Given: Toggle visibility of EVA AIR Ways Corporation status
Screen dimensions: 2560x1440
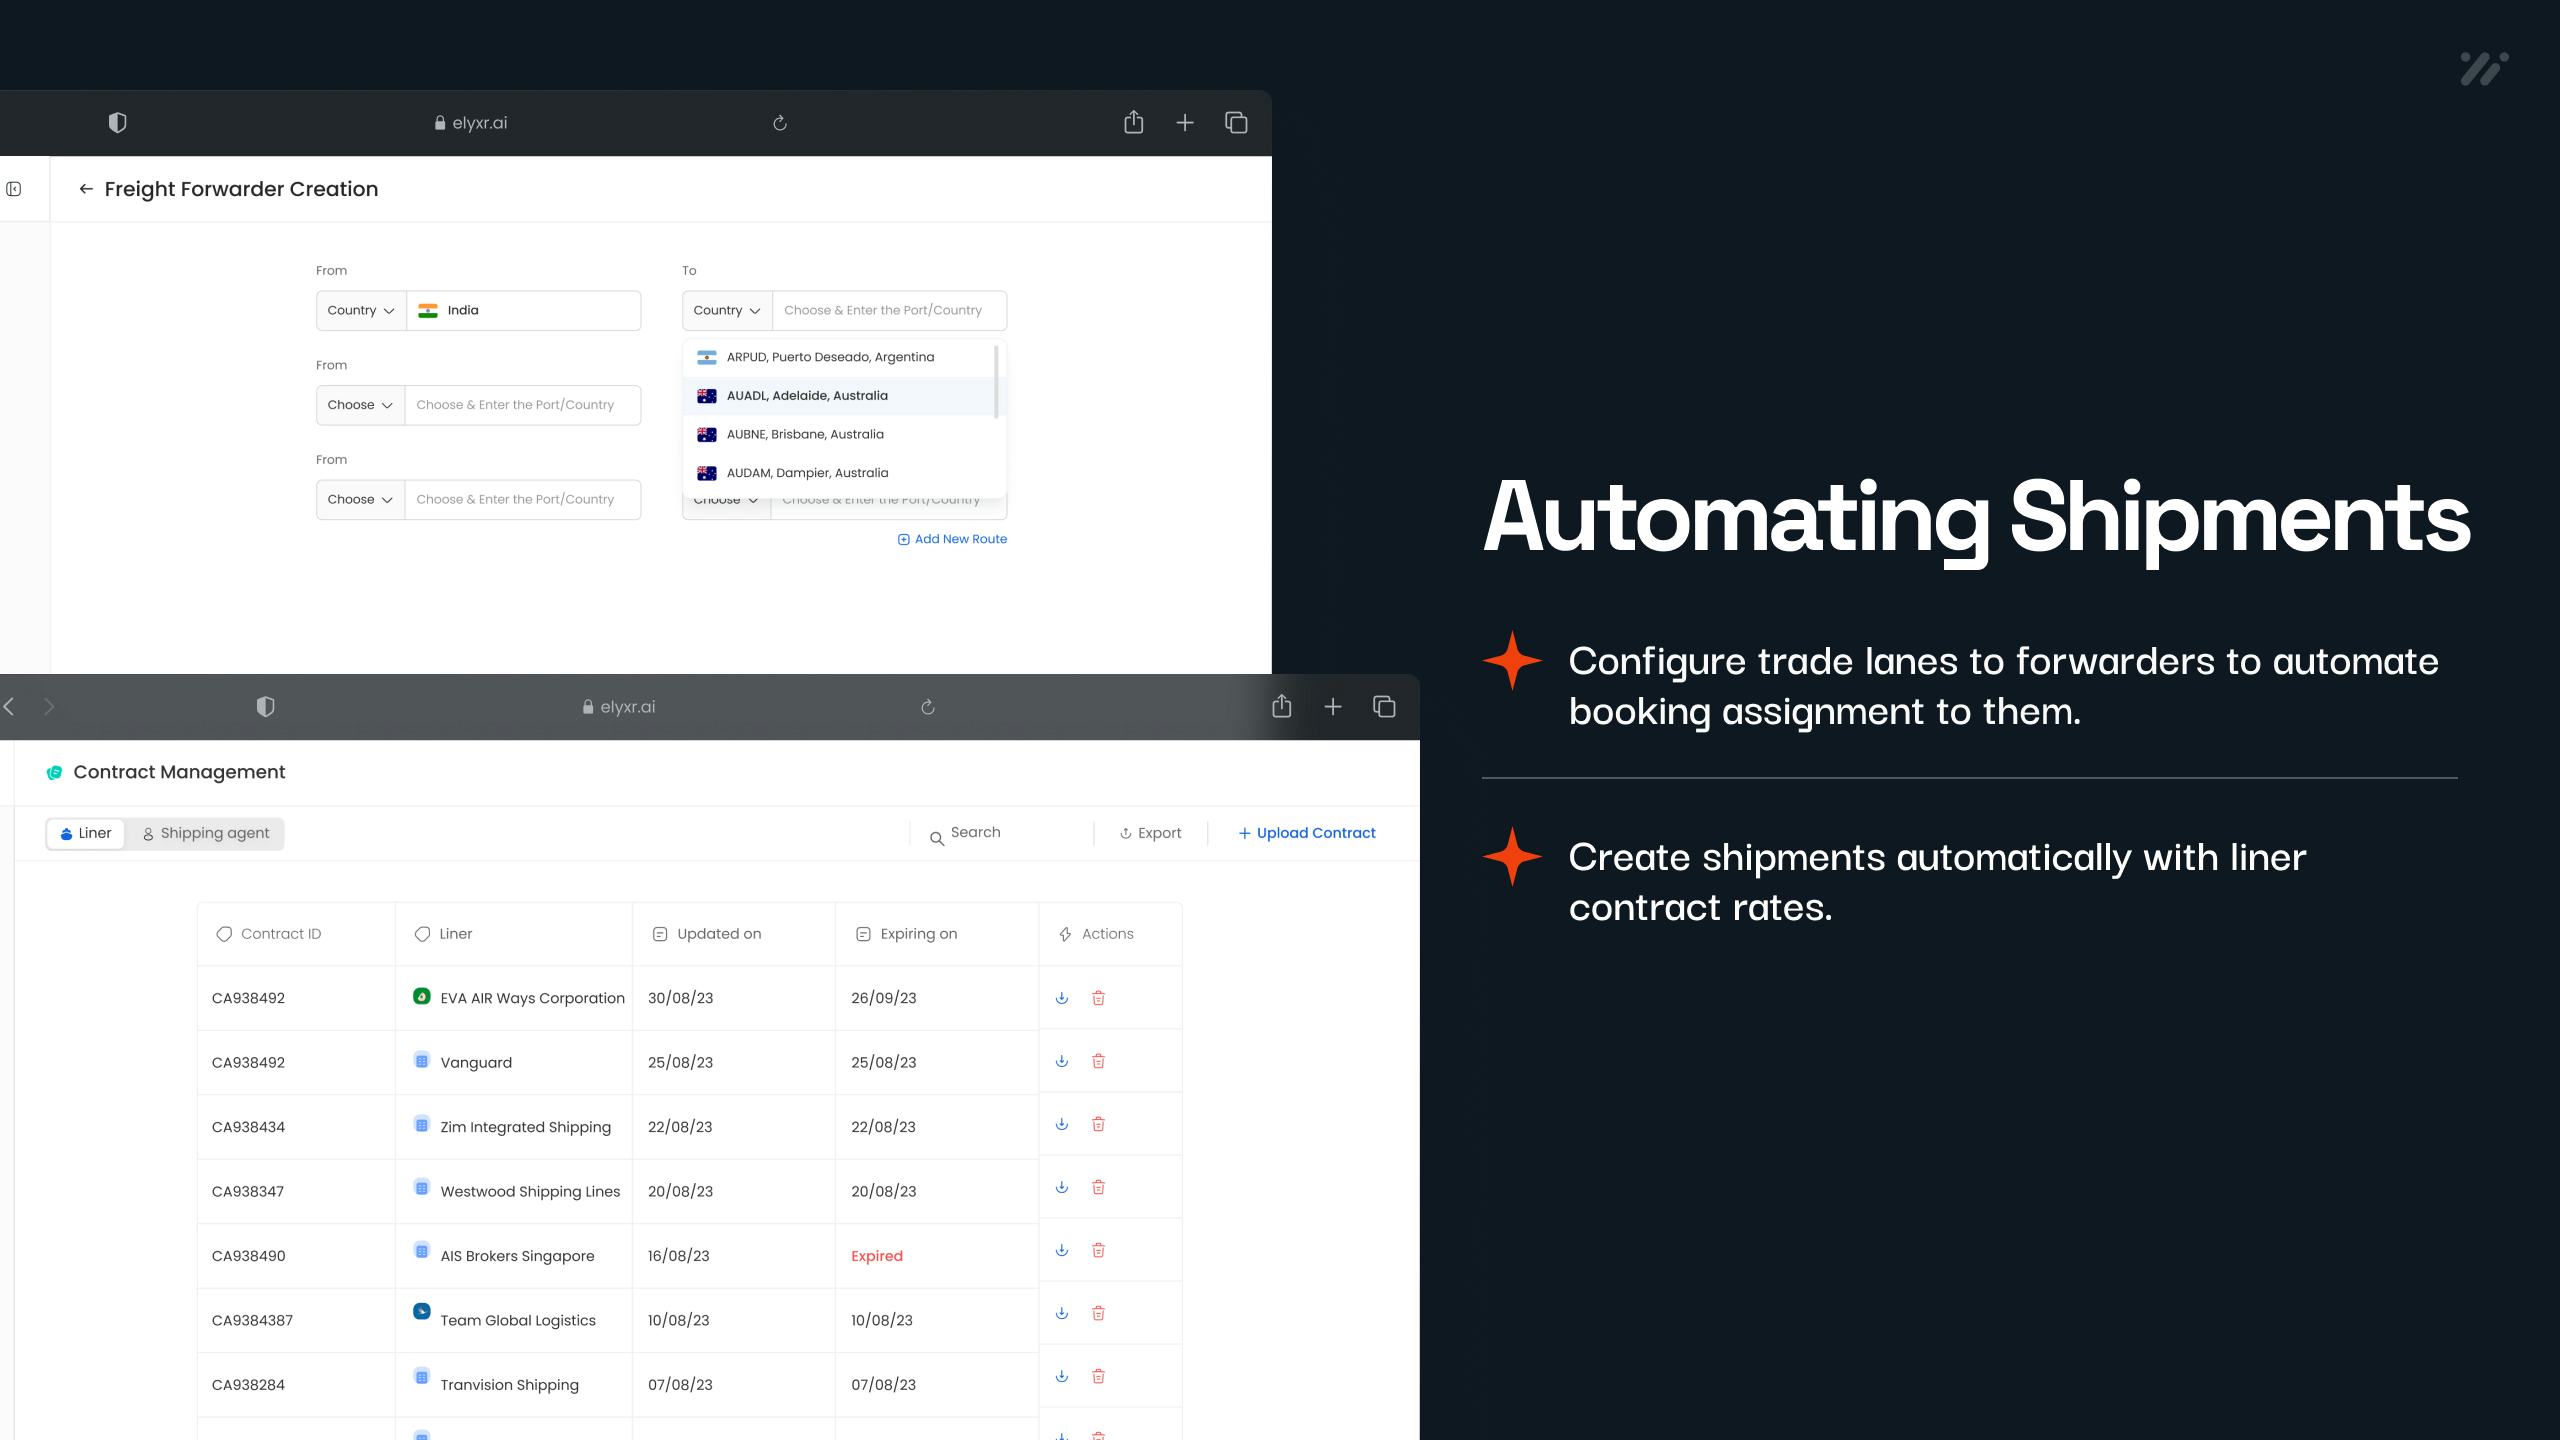Looking at the screenshot, I should [420, 995].
